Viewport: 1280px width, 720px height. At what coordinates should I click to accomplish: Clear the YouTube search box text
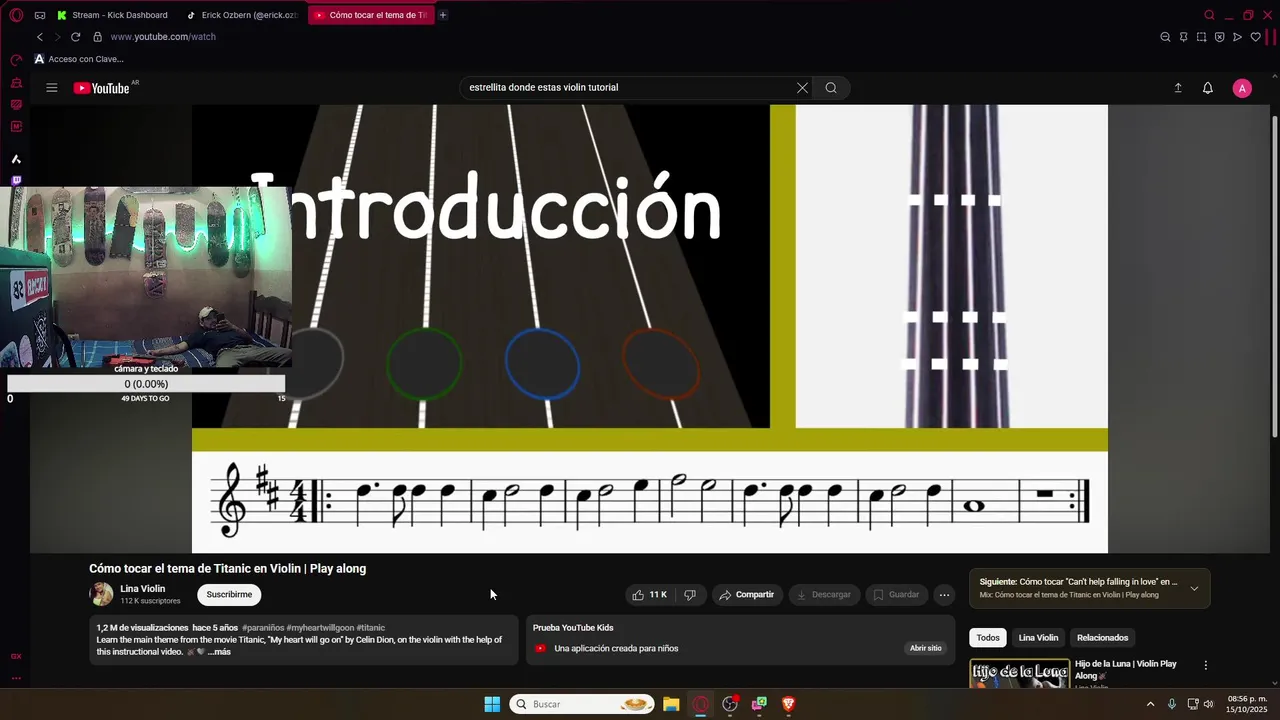pyautogui.click(x=802, y=88)
